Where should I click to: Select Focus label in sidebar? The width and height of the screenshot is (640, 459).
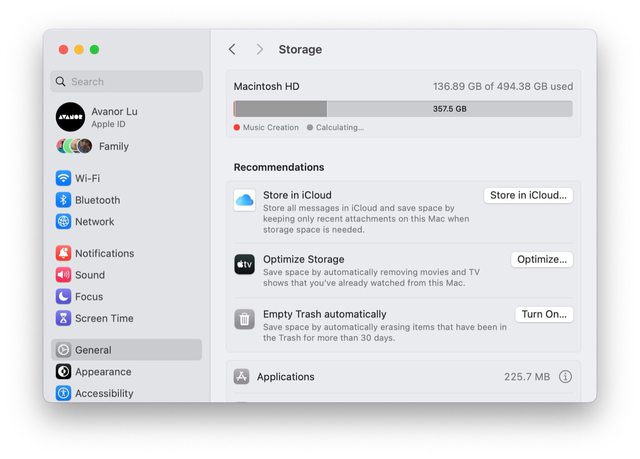[89, 297]
